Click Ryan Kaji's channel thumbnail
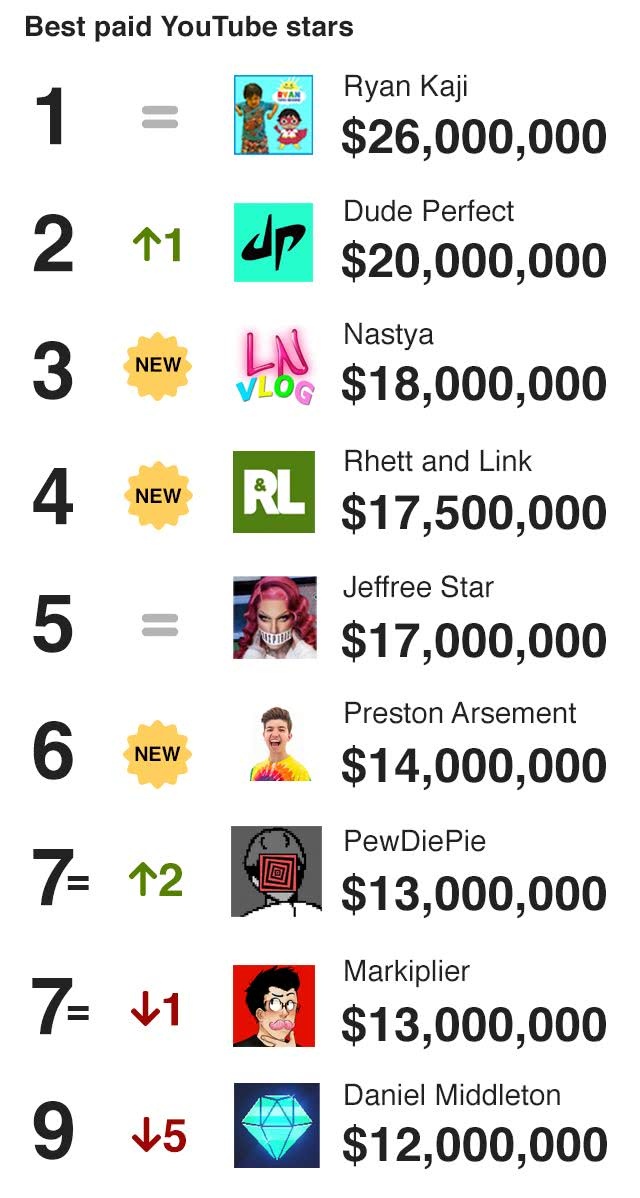Screen dimensions: 640x1198 click(273, 115)
